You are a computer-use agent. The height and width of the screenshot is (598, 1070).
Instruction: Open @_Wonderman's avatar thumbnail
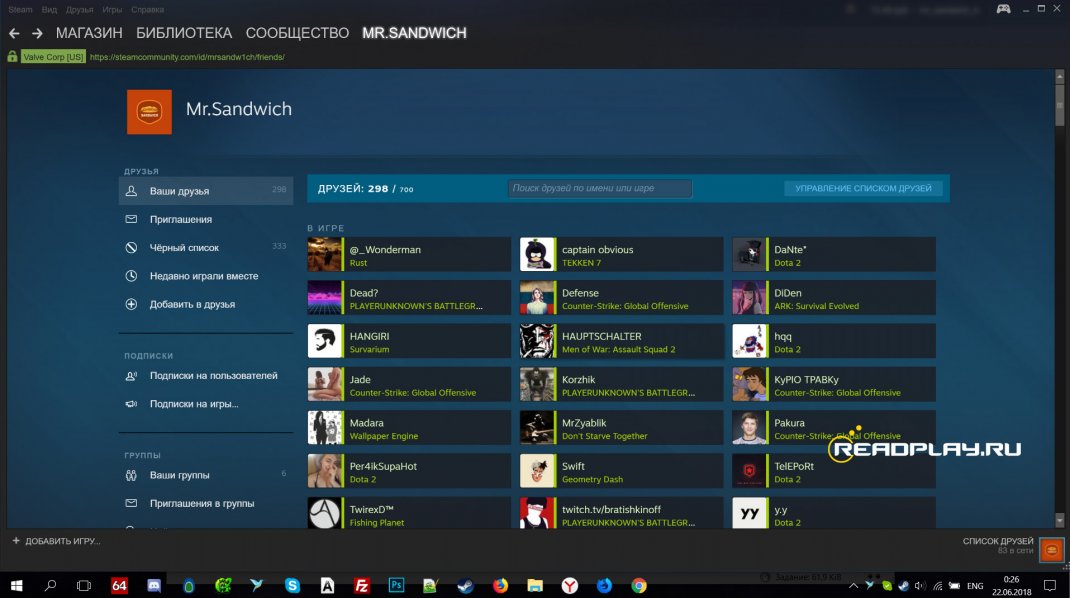pos(324,254)
